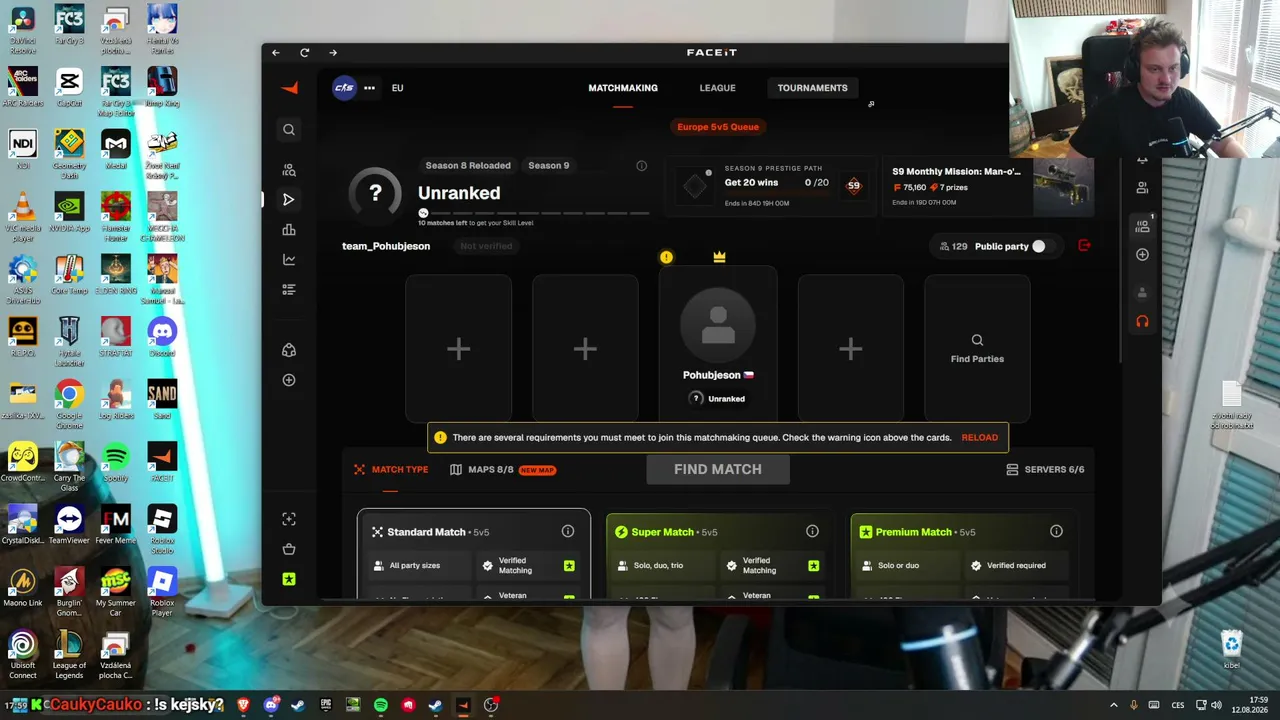Open the Season 9 Prestige Path card

[770, 185]
